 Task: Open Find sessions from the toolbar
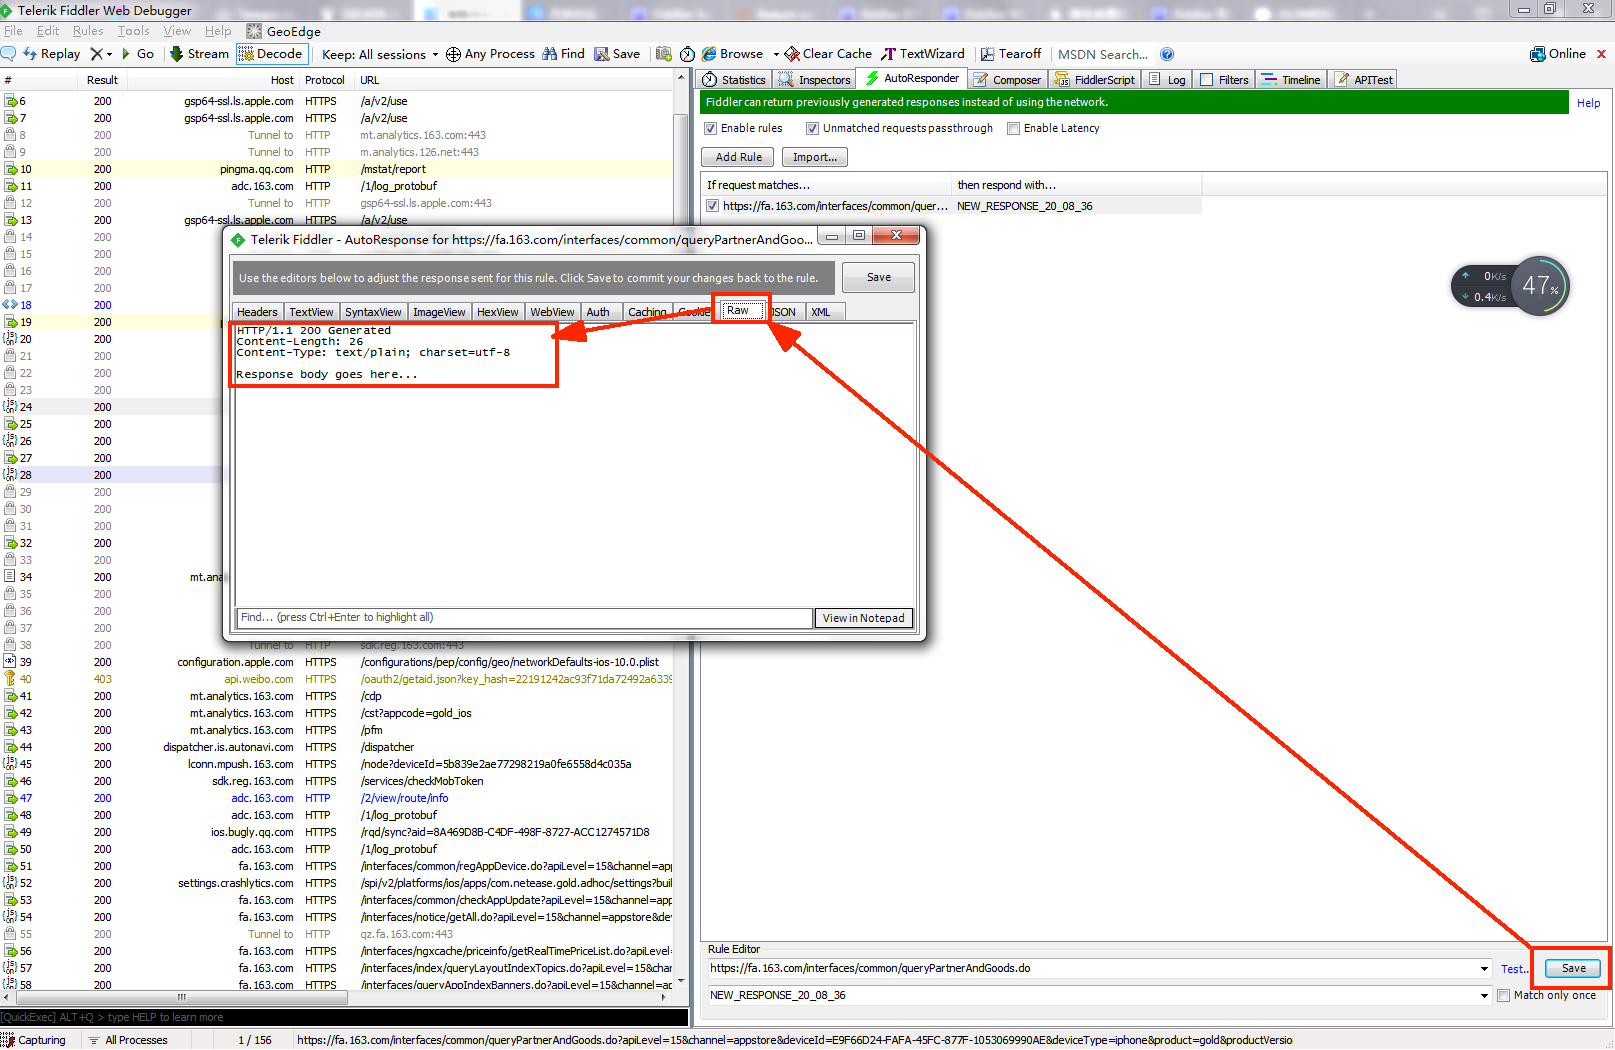(x=564, y=54)
